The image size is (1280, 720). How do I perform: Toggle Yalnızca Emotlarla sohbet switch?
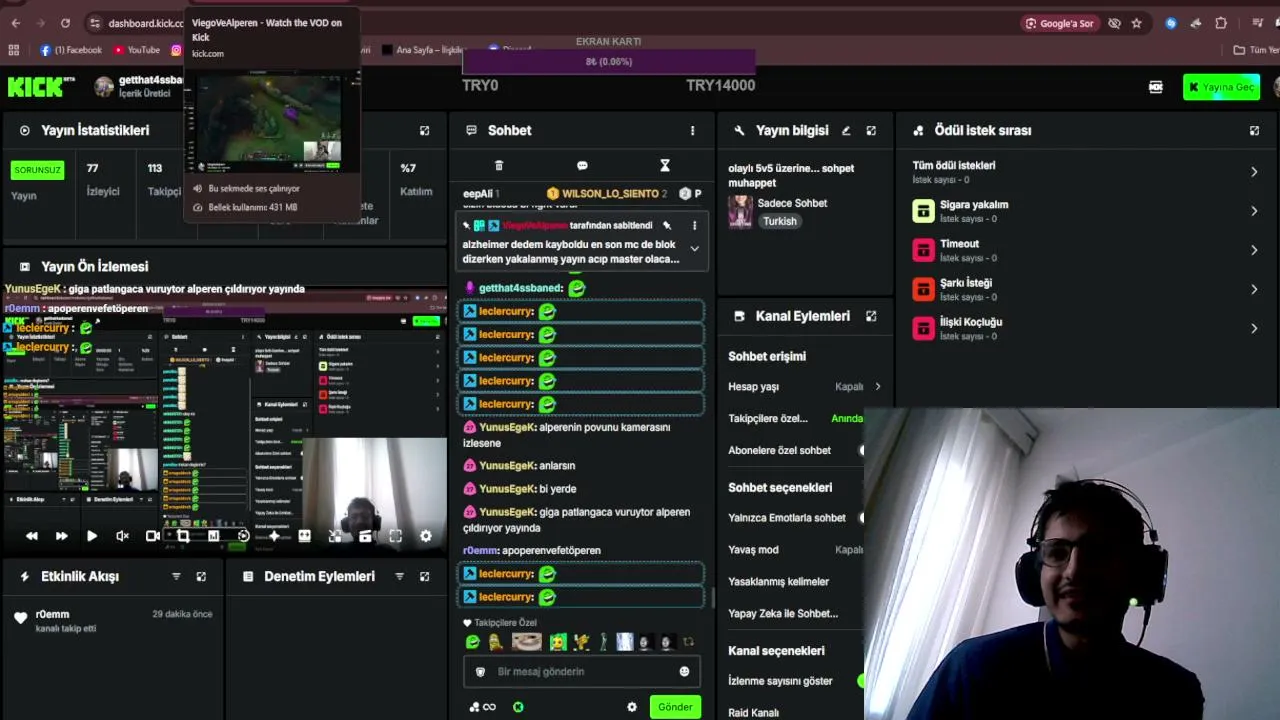click(861, 518)
